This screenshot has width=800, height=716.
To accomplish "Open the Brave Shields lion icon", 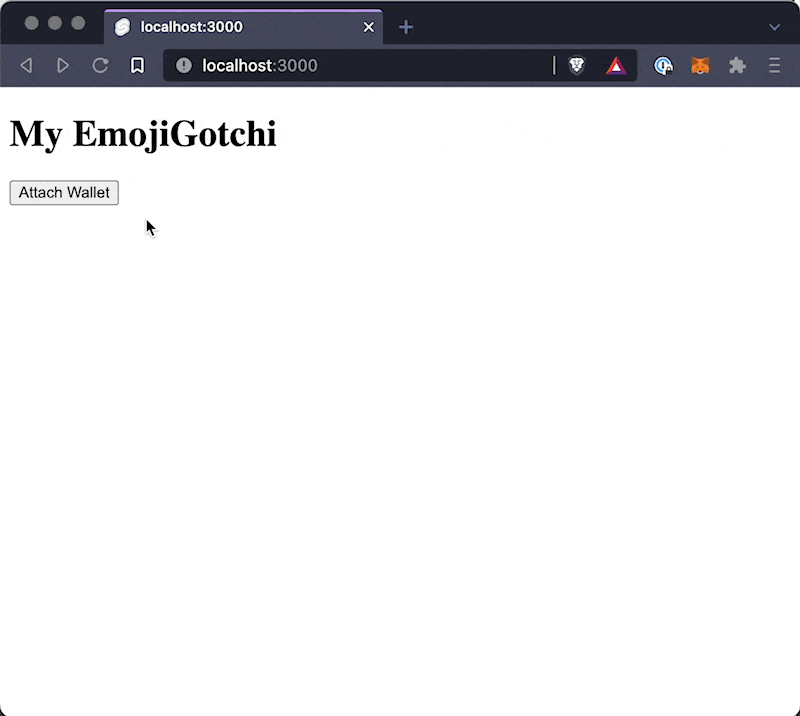I will point(577,65).
